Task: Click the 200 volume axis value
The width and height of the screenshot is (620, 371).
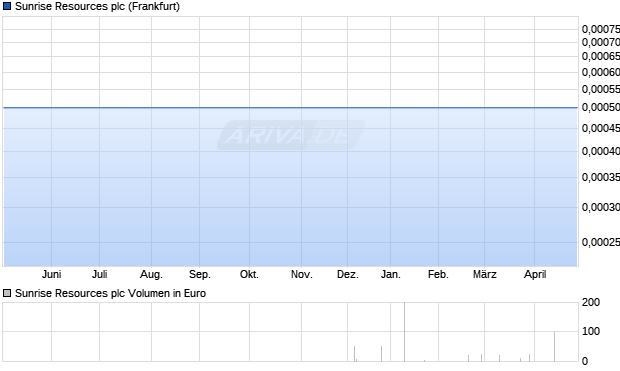Action: click(x=591, y=302)
